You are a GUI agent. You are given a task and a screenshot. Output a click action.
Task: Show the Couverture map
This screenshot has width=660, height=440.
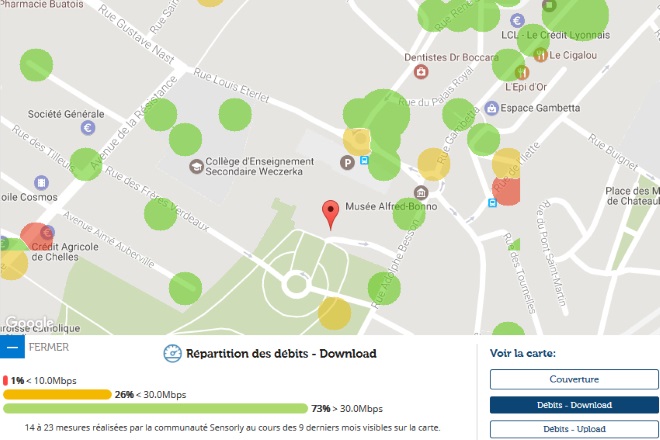[574, 379]
